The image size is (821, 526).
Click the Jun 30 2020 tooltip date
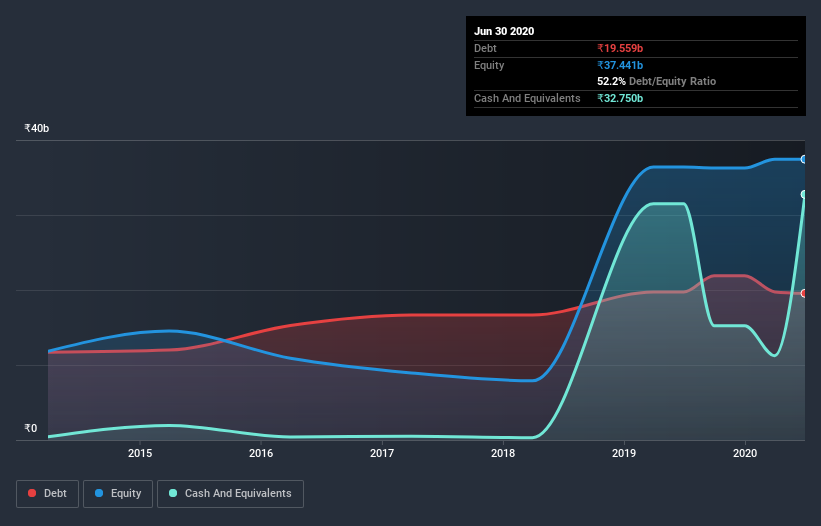(x=504, y=31)
